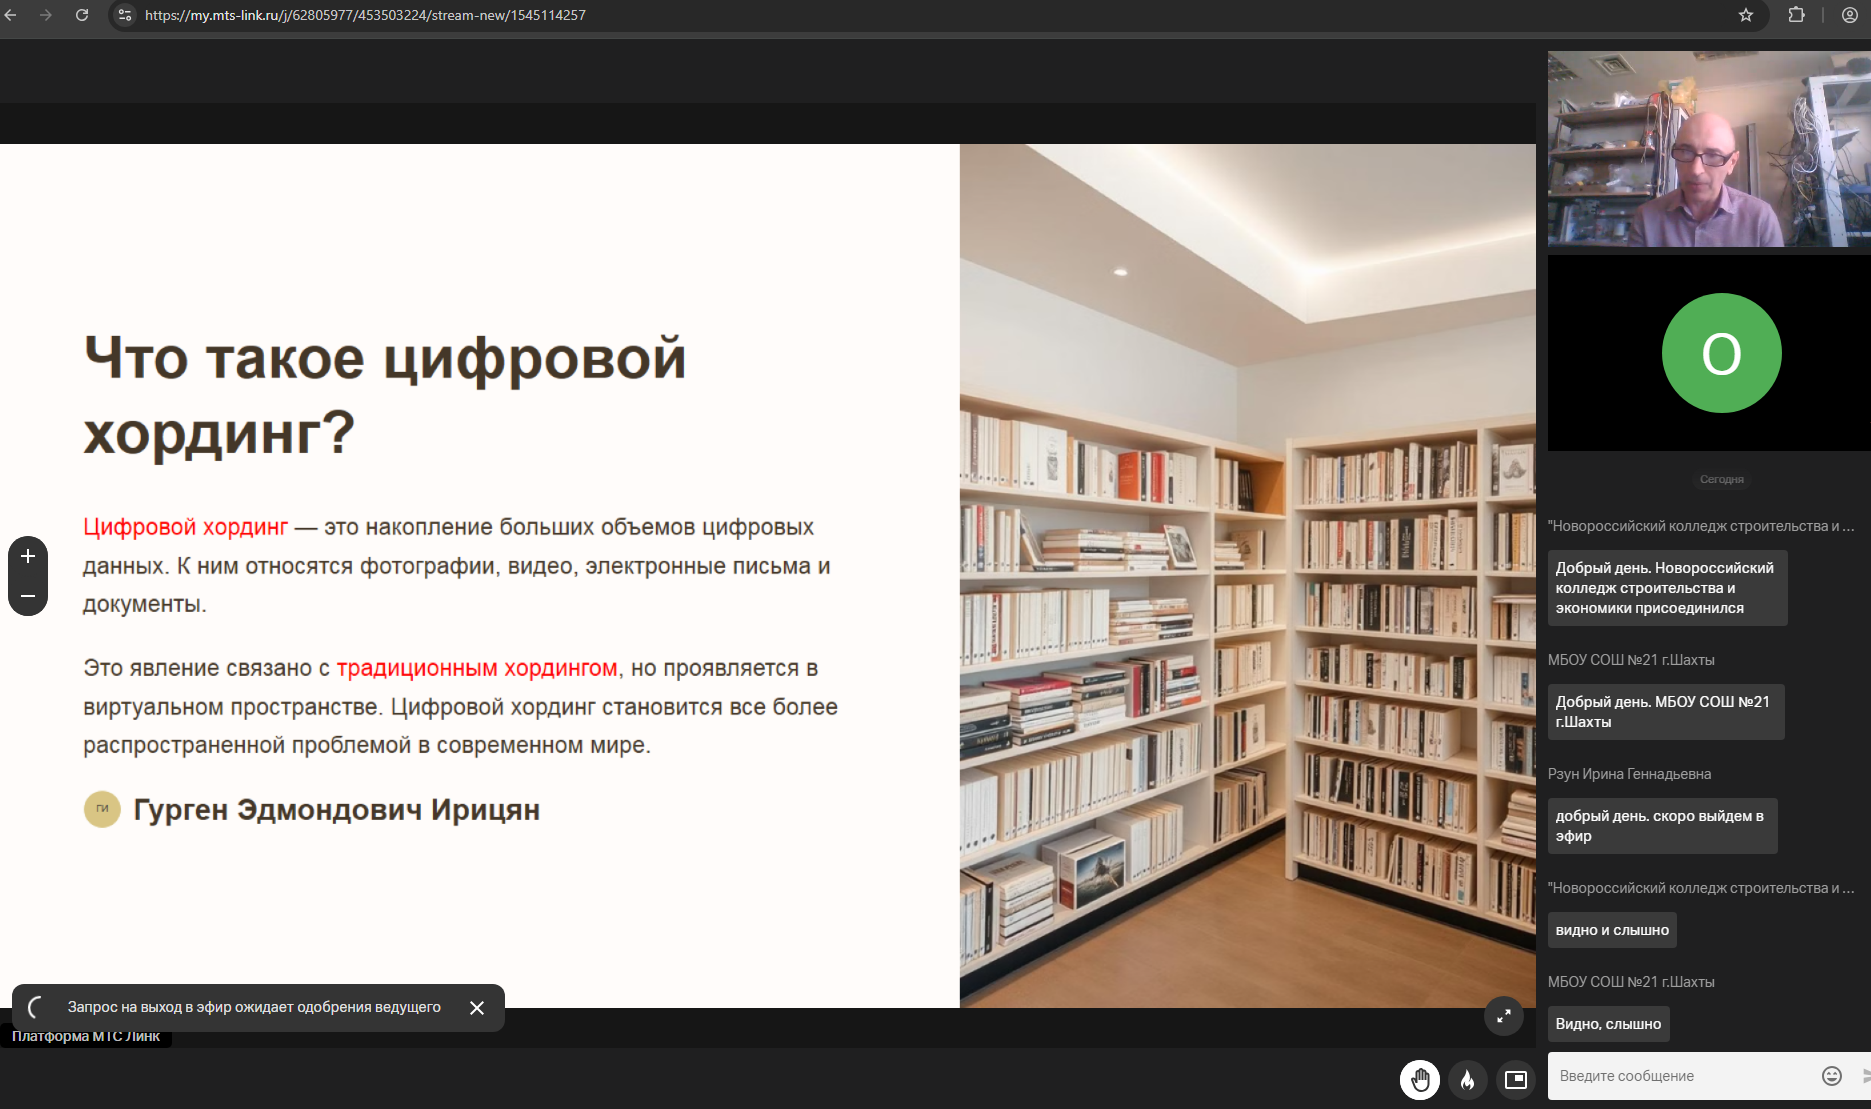This screenshot has width=1871, height=1109.
Task: Reload the browser page
Action: point(82,15)
